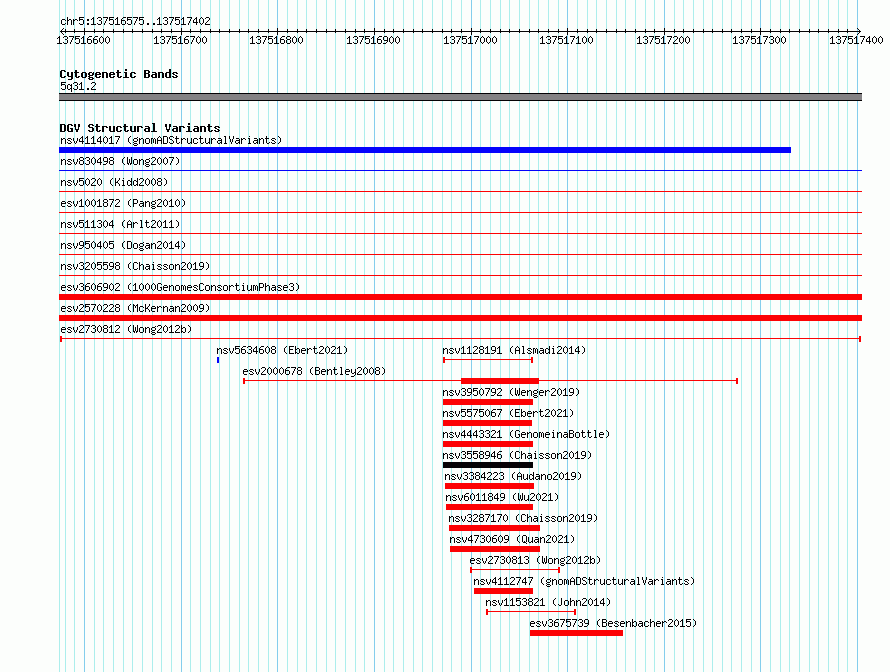This screenshot has height=672, width=890.
Task: Select the red nsv5575067 variant bar
Action: 488,423
